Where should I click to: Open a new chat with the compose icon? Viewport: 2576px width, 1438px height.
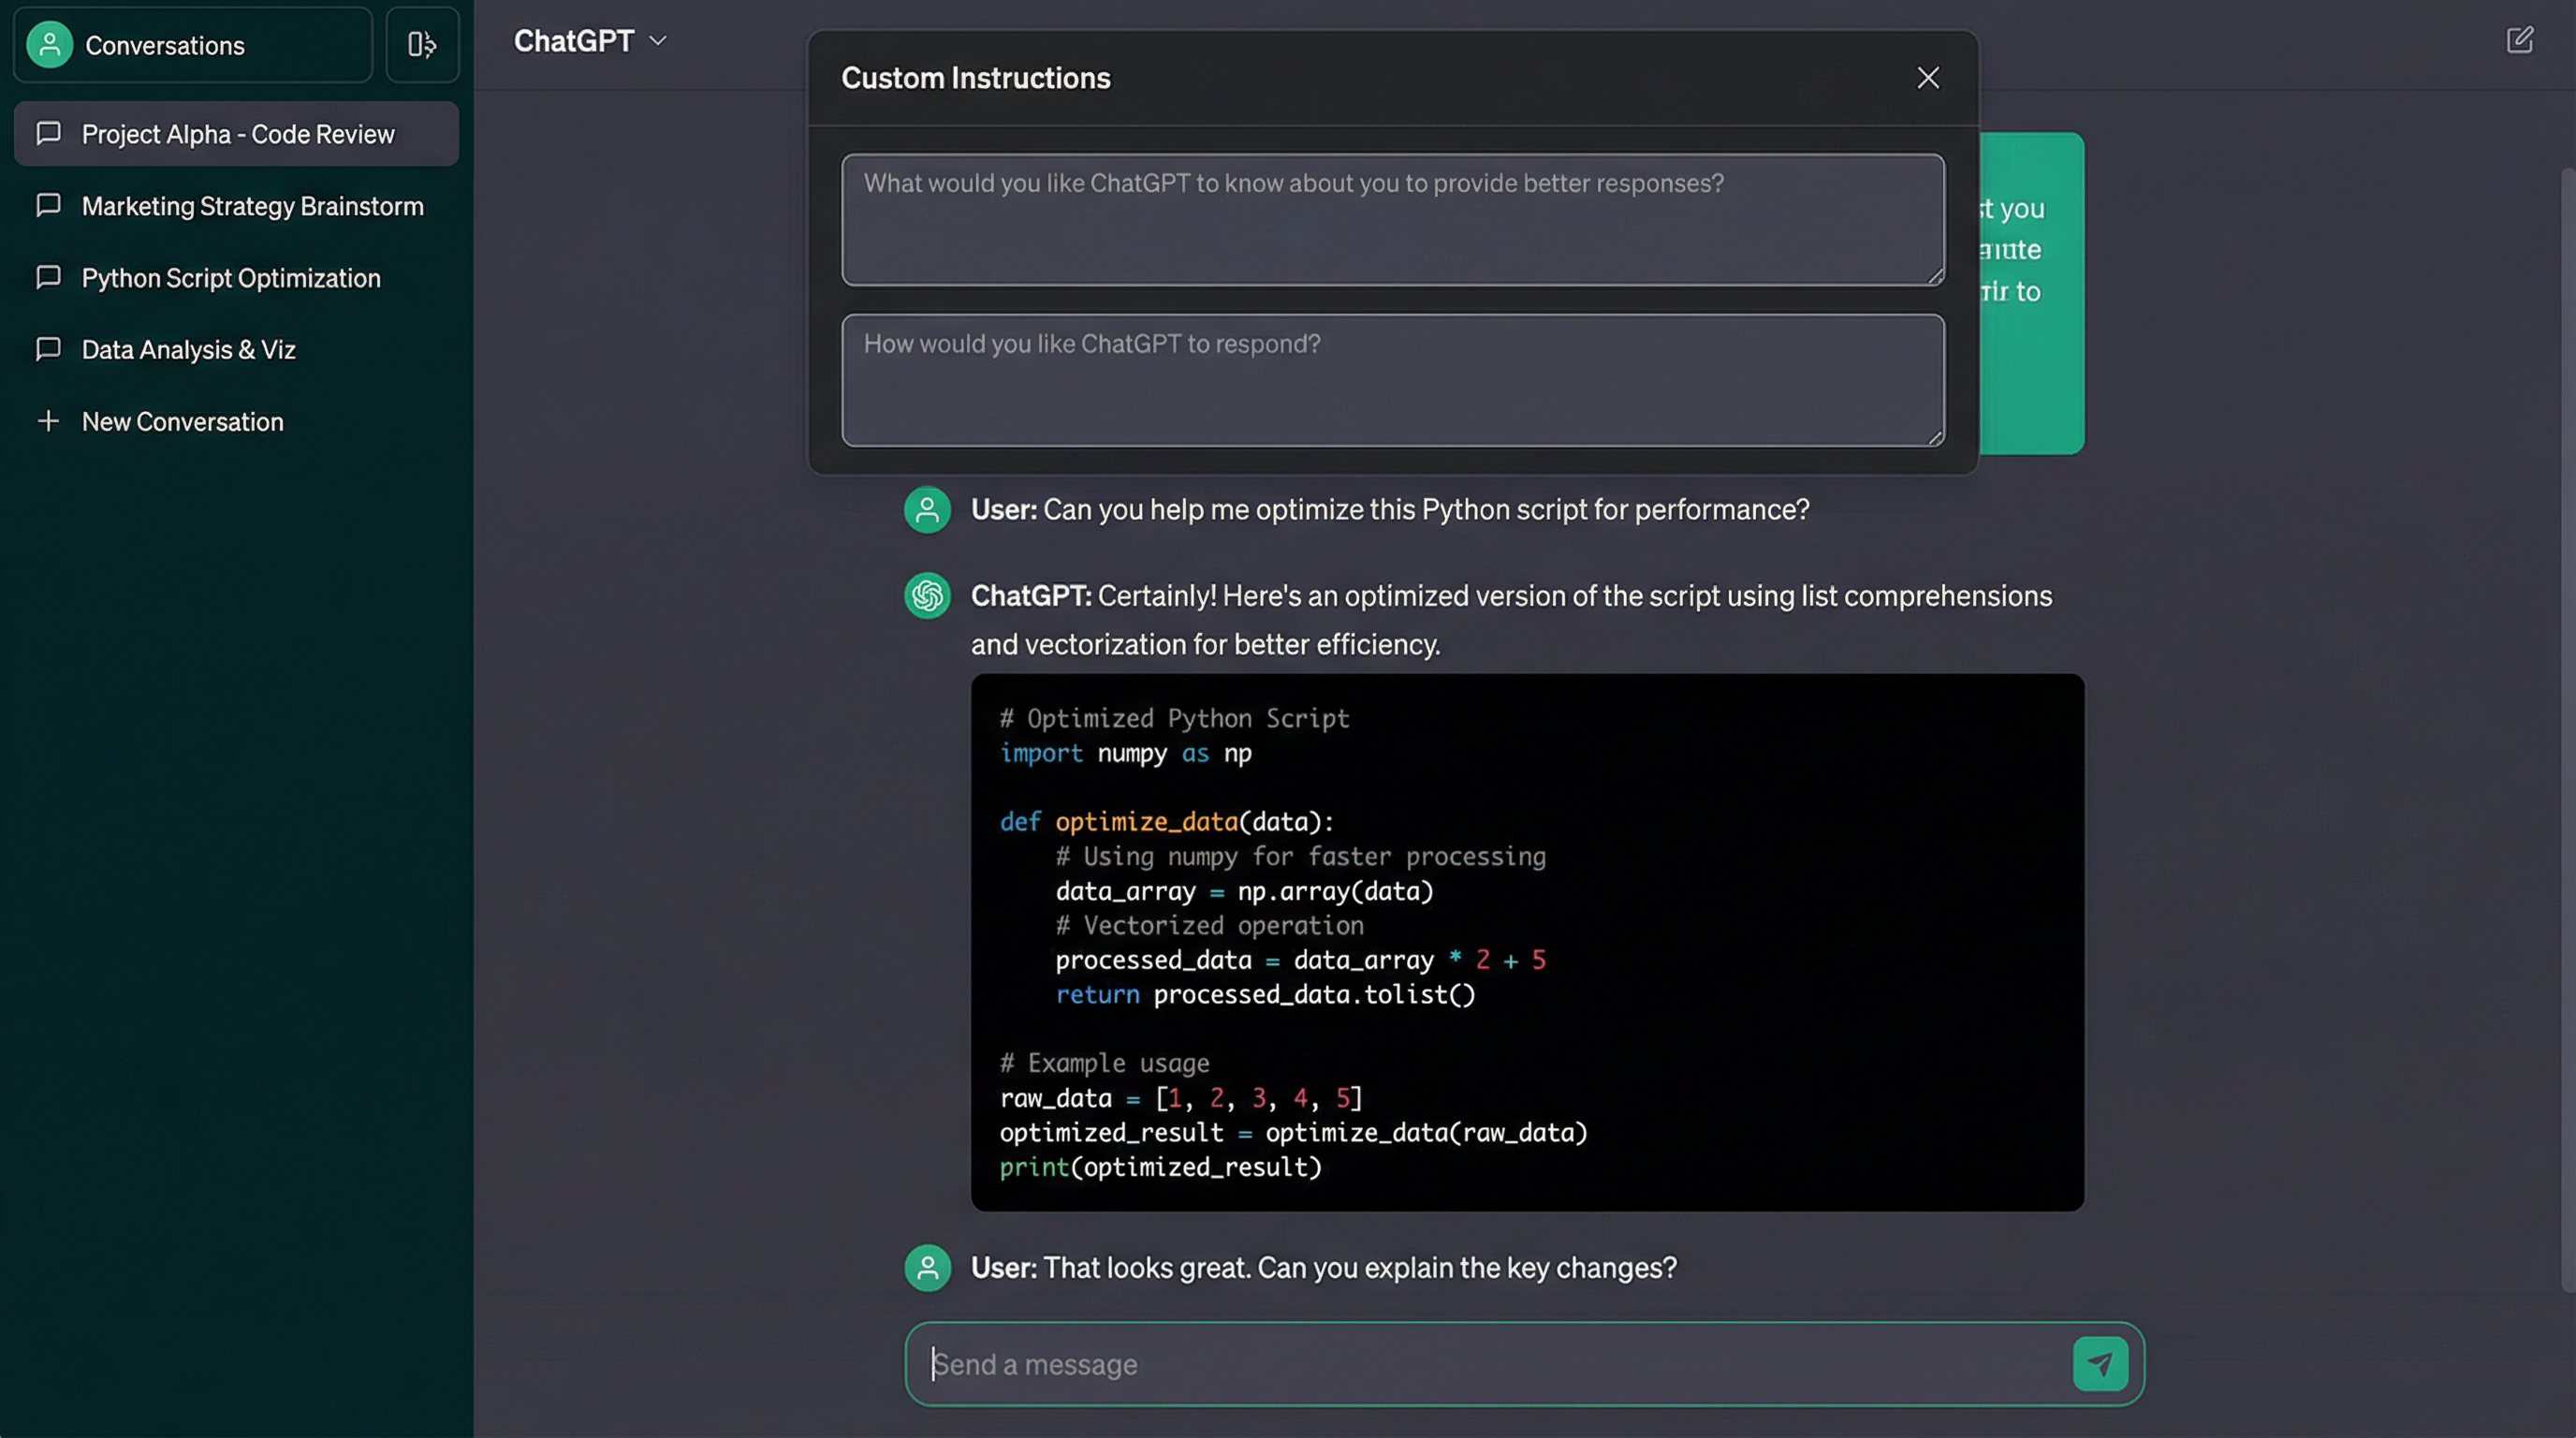(2520, 40)
